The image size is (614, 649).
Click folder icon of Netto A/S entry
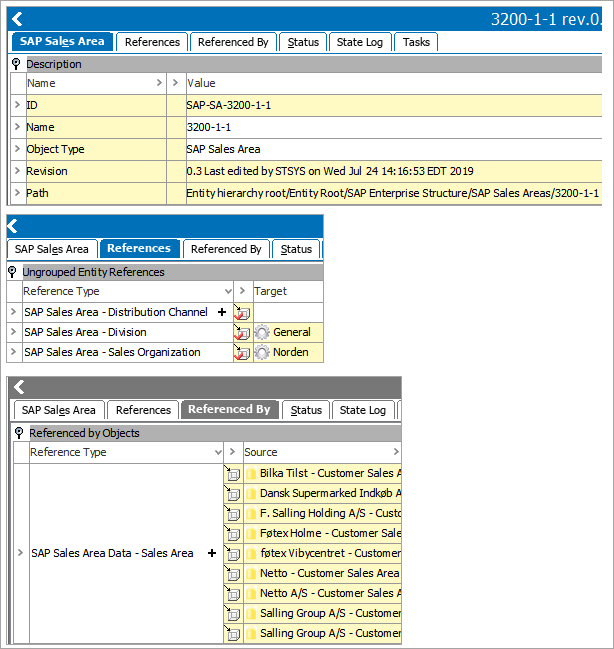click(251, 593)
